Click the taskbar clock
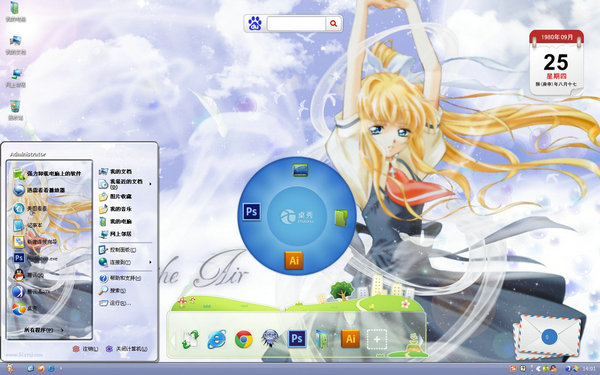The width and height of the screenshot is (600, 375). (590, 369)
